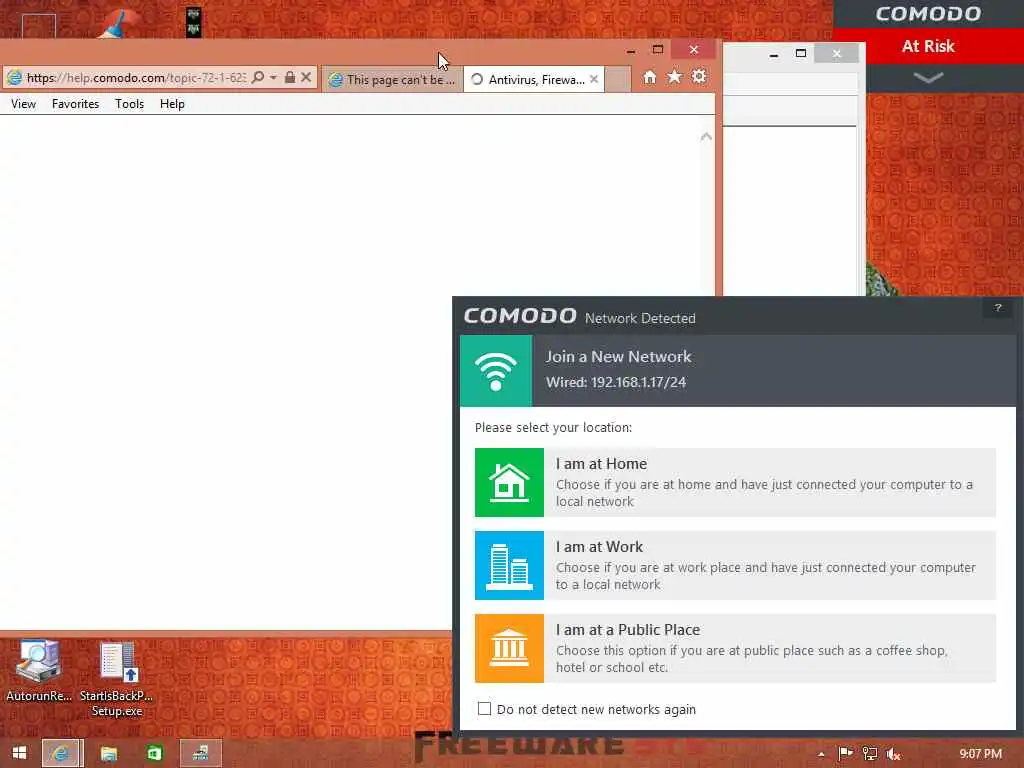
Task: Open the address bar dropdown arrow
Action: [x=273, y=78]
